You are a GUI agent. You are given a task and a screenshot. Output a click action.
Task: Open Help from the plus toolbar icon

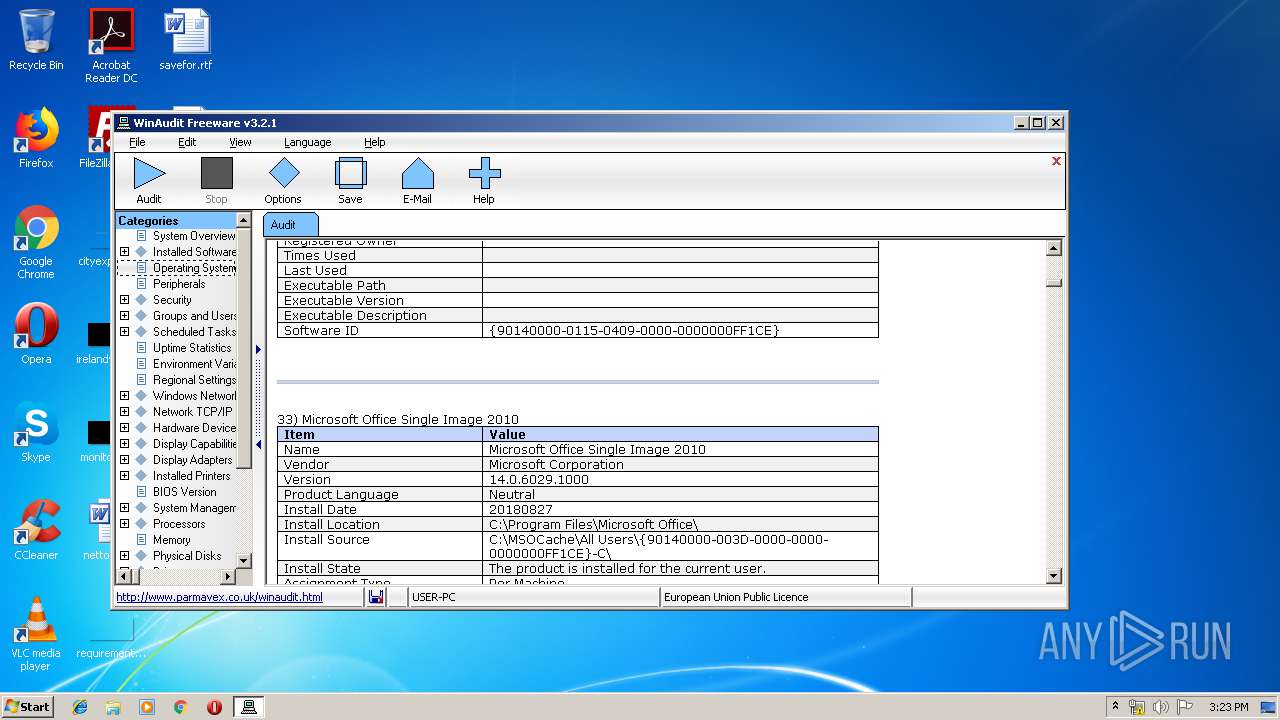(x=484, y=181)
